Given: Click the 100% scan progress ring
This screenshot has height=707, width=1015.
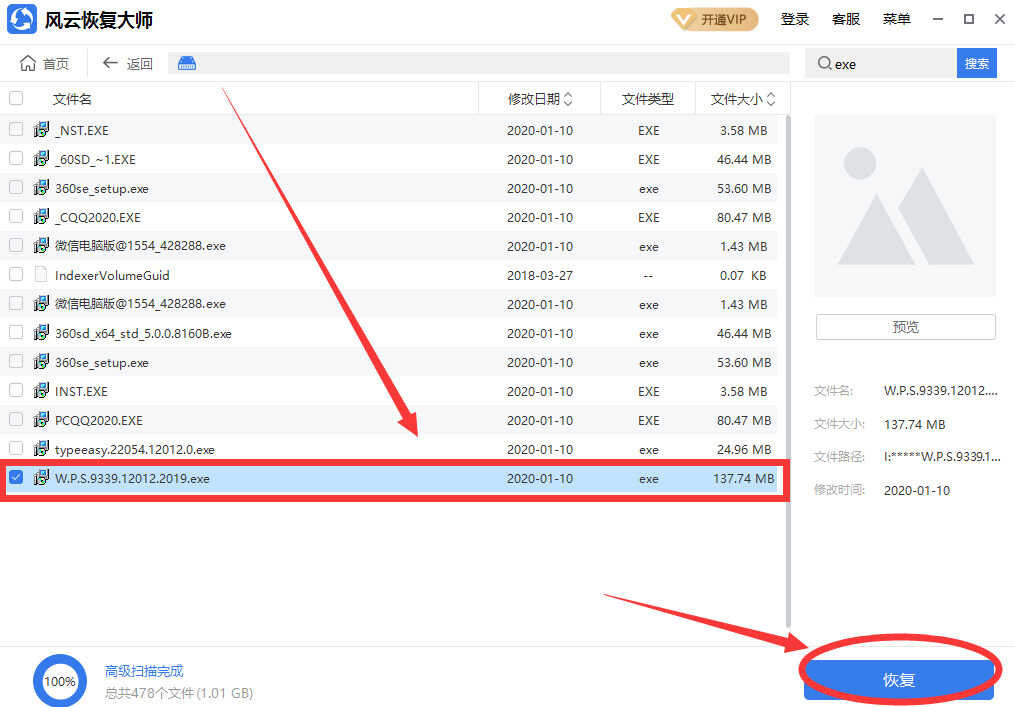Looking at the screenshot, I should point(60,681).
